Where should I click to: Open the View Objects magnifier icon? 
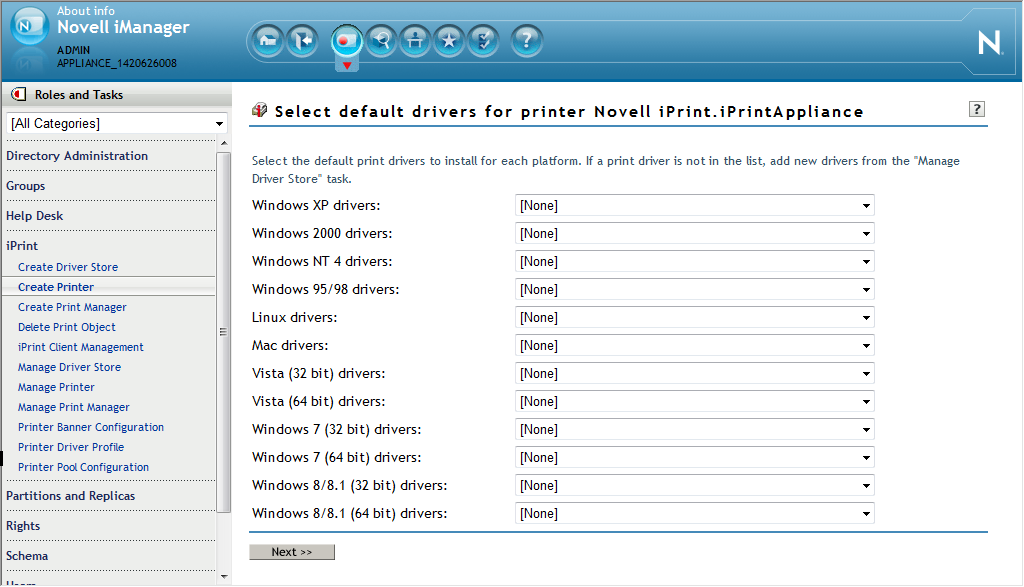(381, 41)
